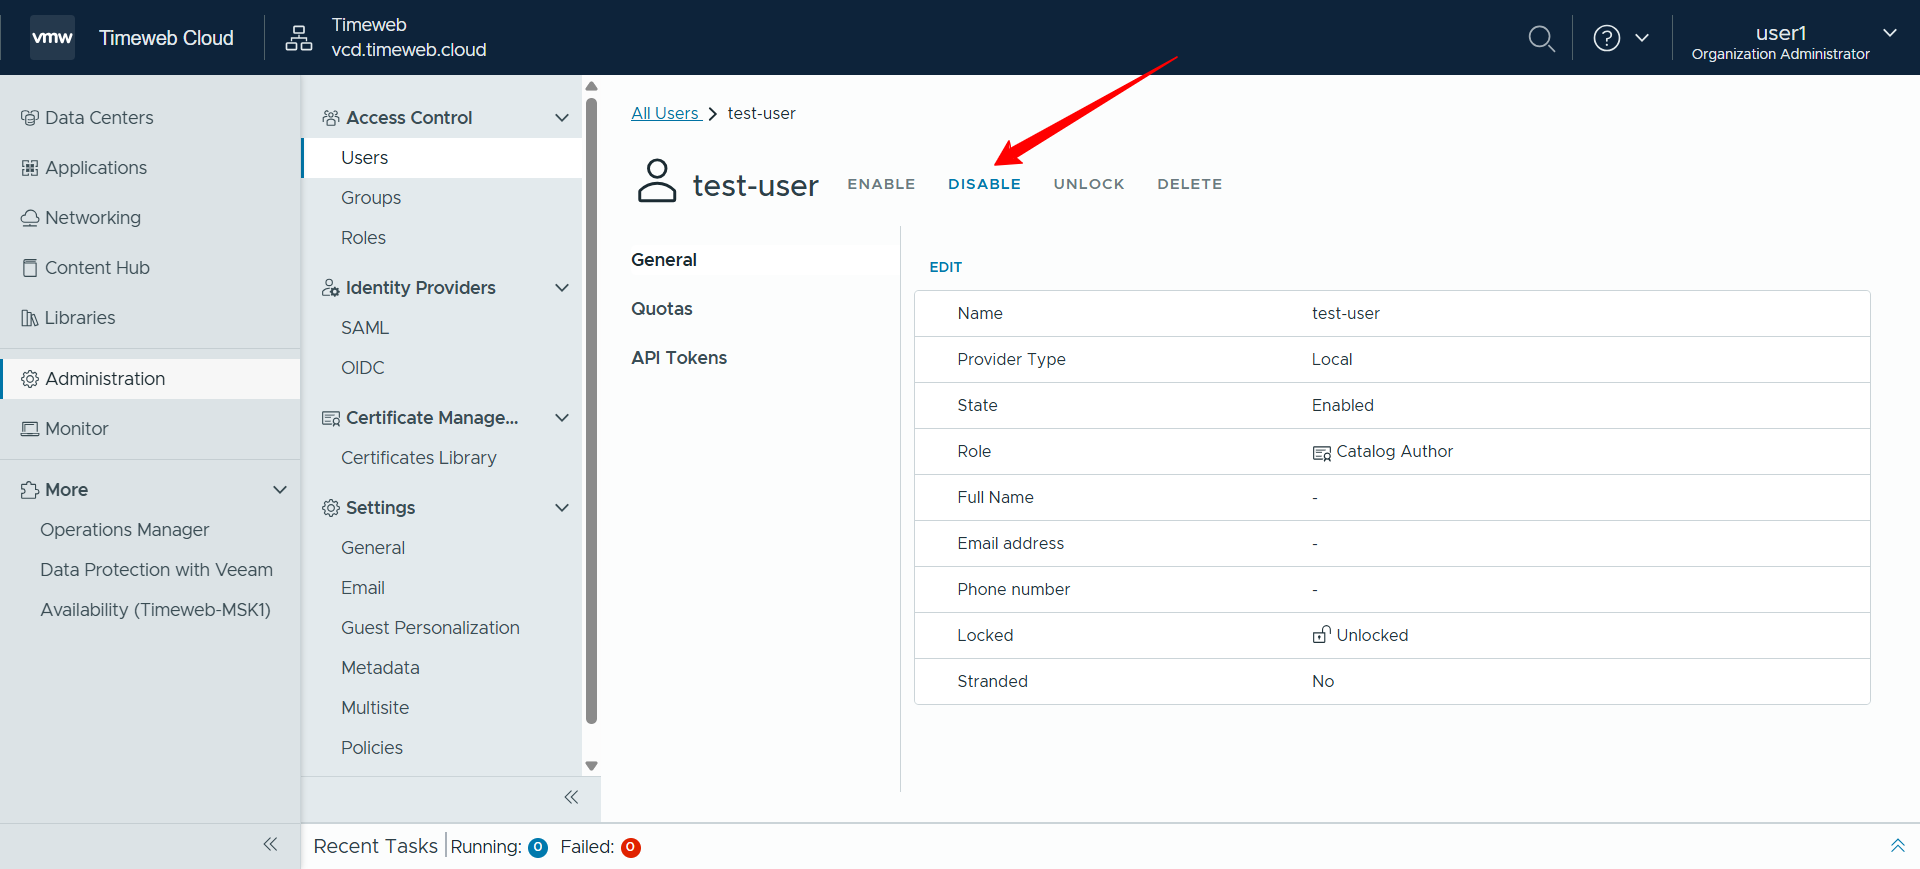Open Operations Manager
The image size is (1920, 869).
[x=125, y=530]
